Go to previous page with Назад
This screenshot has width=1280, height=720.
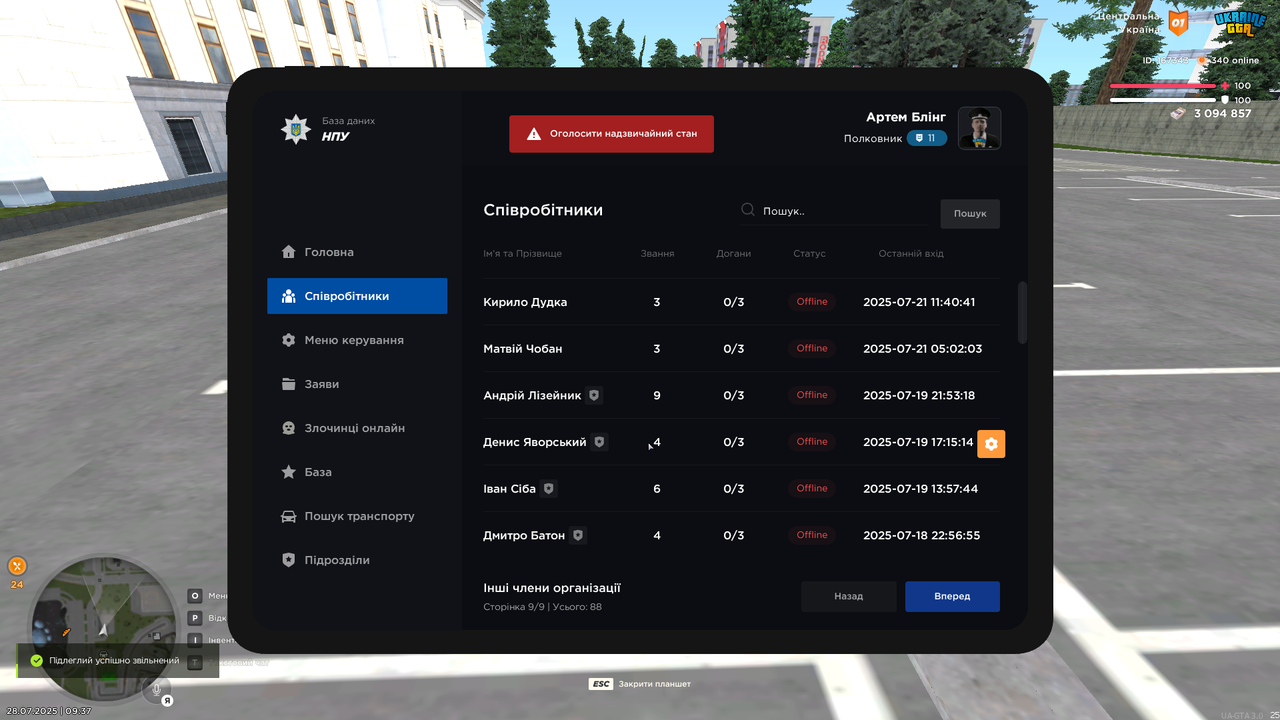(849, 596)
